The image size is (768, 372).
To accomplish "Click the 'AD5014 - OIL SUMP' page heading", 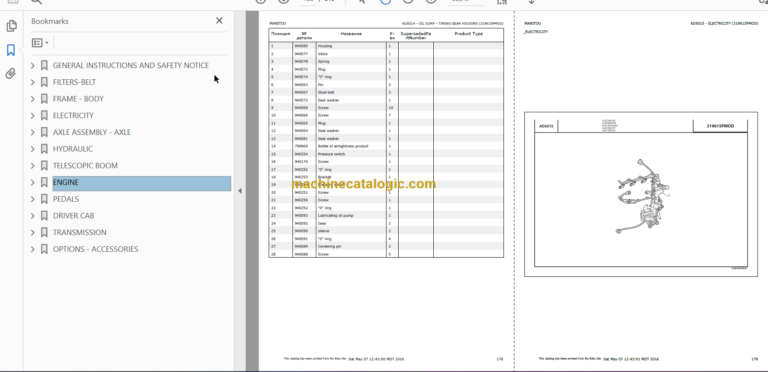I will [x=453, y=23].
